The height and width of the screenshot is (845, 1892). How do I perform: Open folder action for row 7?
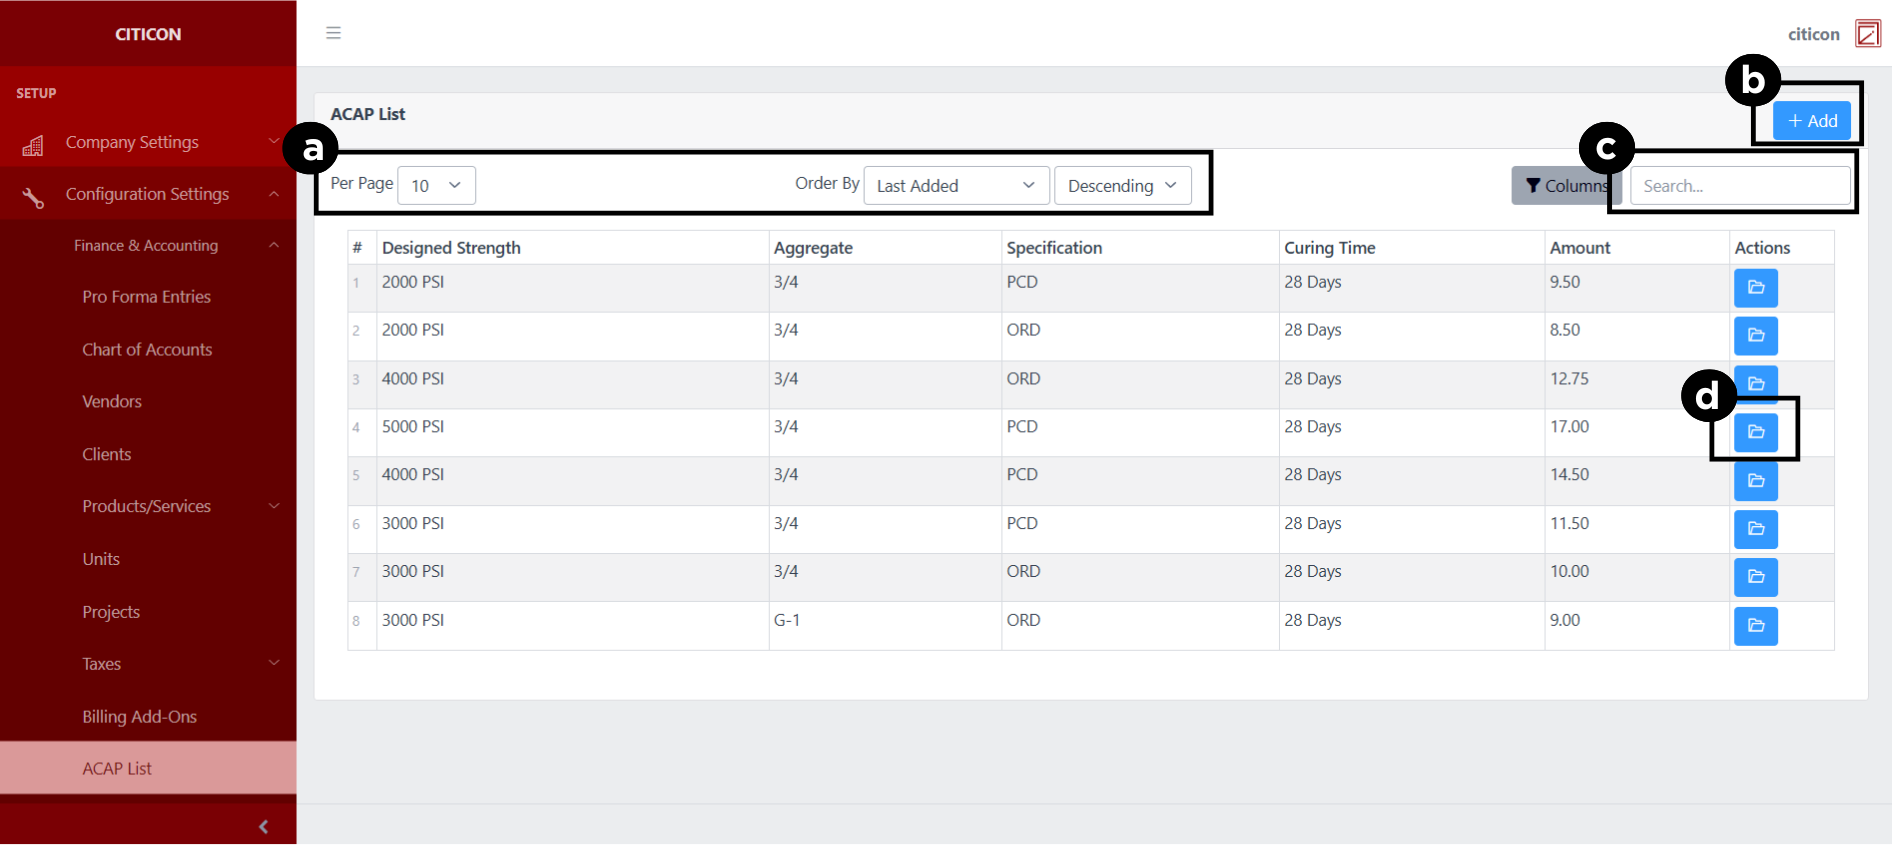pos(1755,577)
